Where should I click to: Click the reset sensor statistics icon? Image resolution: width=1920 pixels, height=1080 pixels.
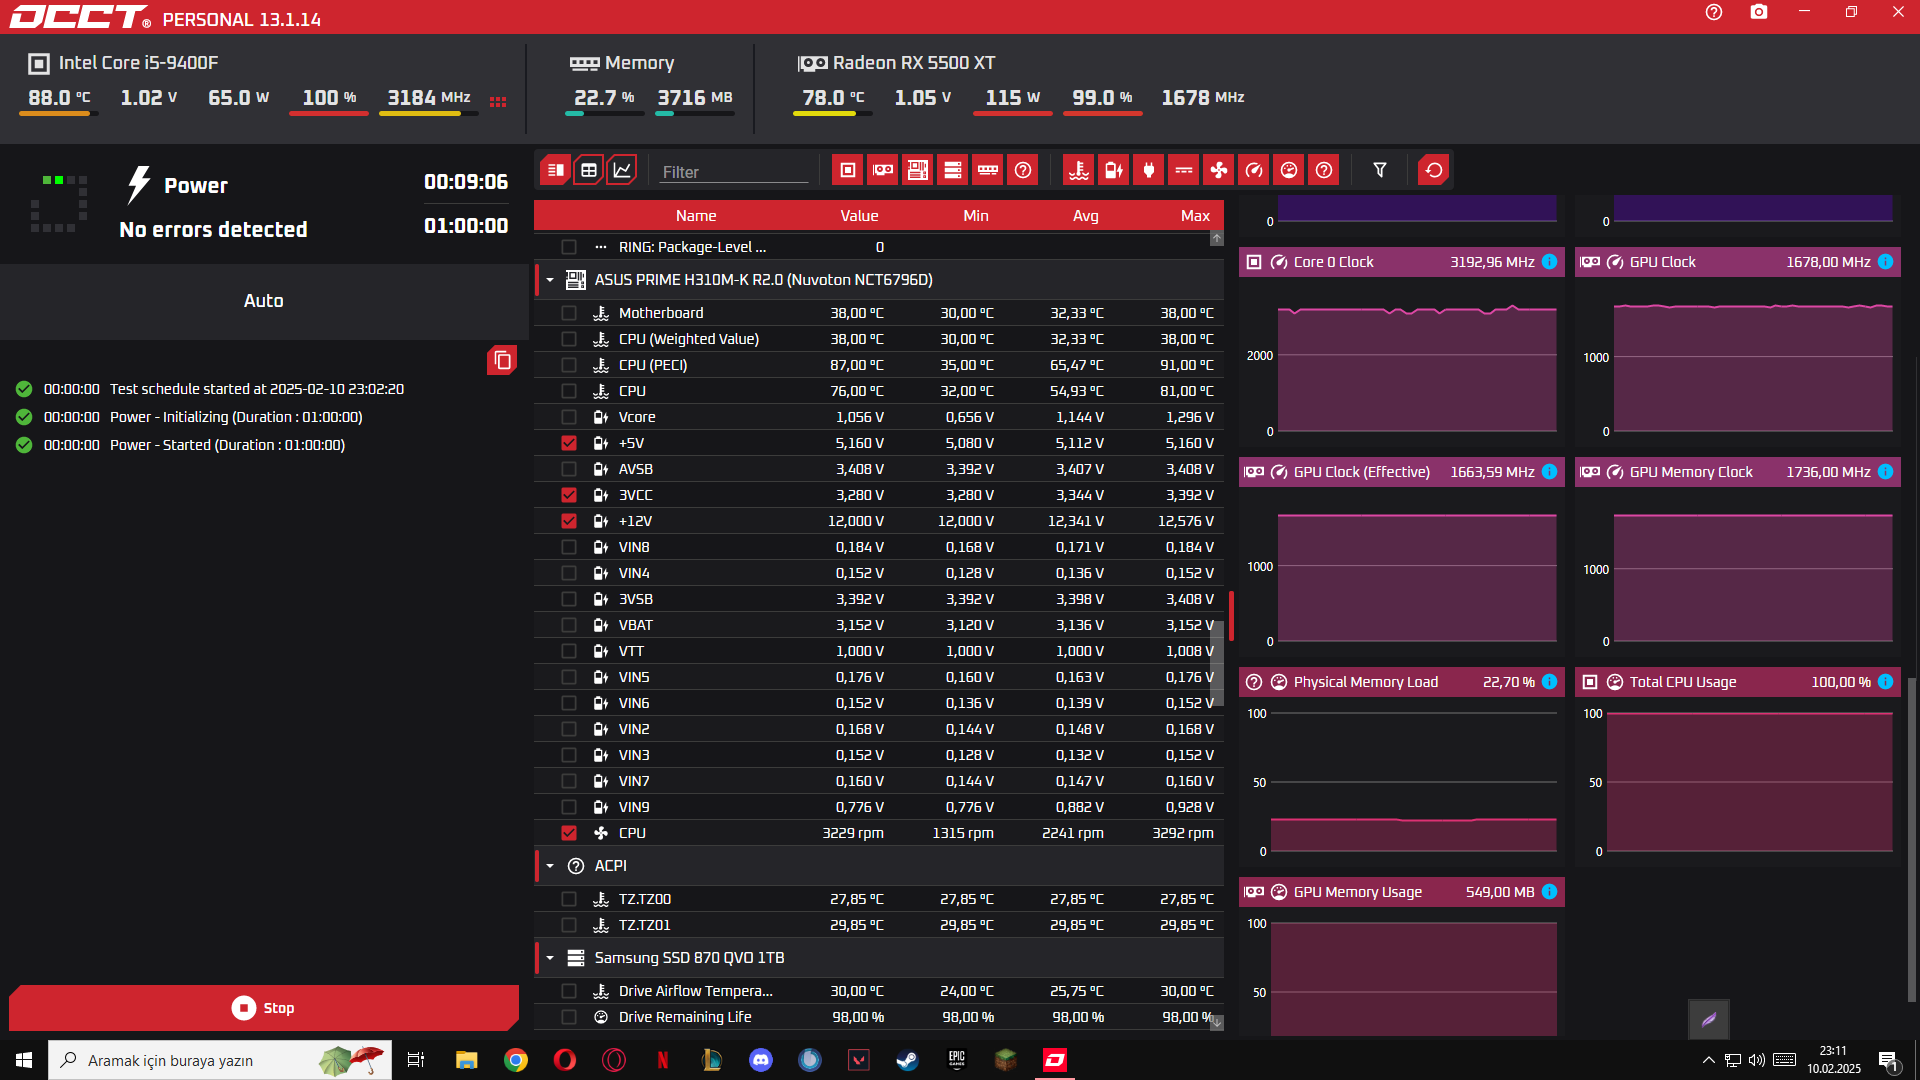[x=1433, y=170]
